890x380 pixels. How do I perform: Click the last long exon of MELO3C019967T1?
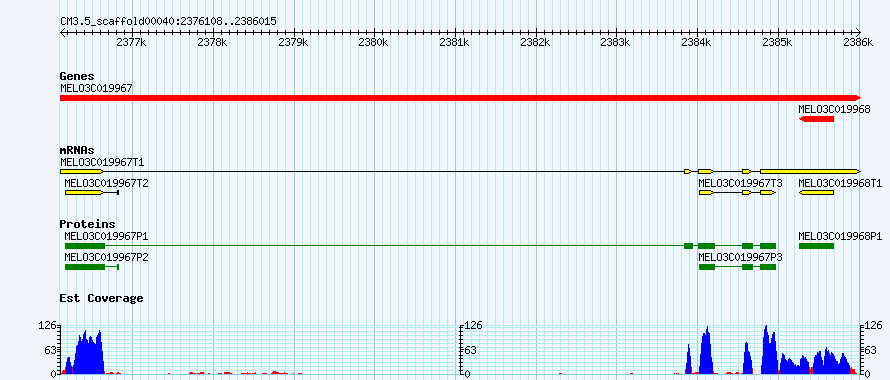click(x=811, y=172)
